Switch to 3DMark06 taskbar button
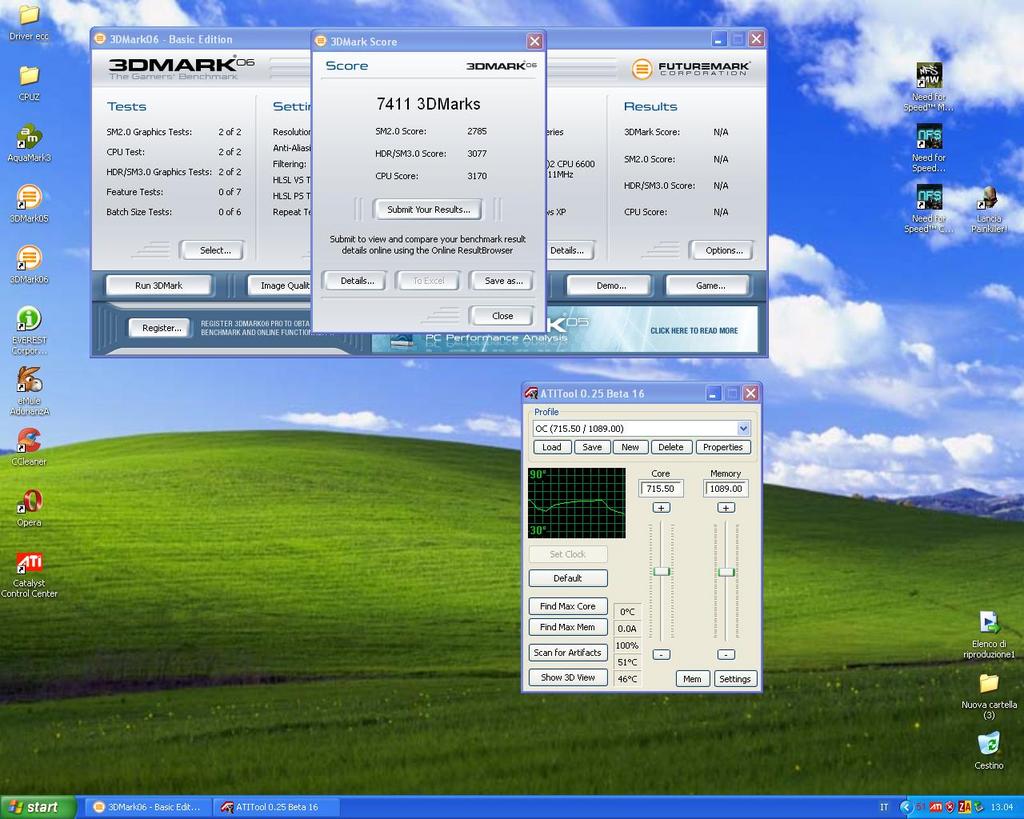1024x819 pixels. pyautogui.click(x=148, y=807)
